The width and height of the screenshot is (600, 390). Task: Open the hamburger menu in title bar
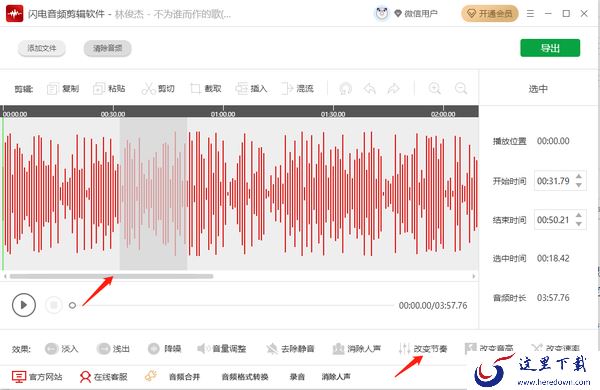tap(530, 14)
